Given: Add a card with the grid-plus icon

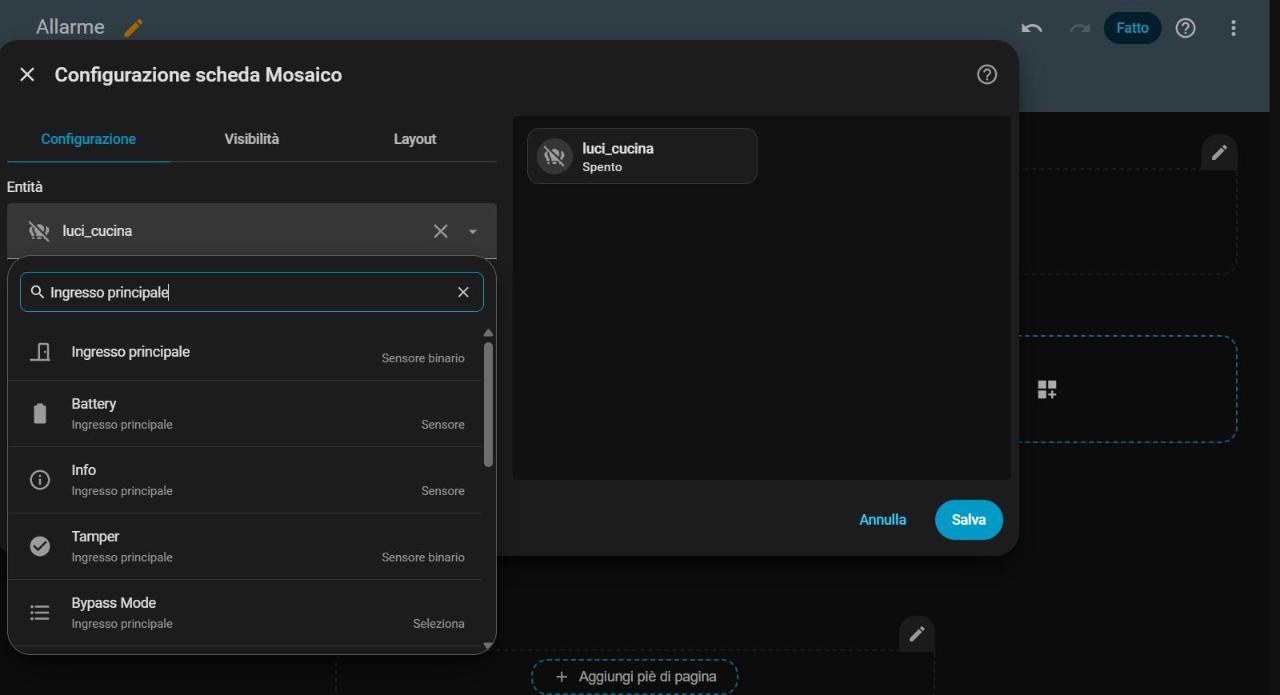Looking at the screenshot, I should (1047, 389).
